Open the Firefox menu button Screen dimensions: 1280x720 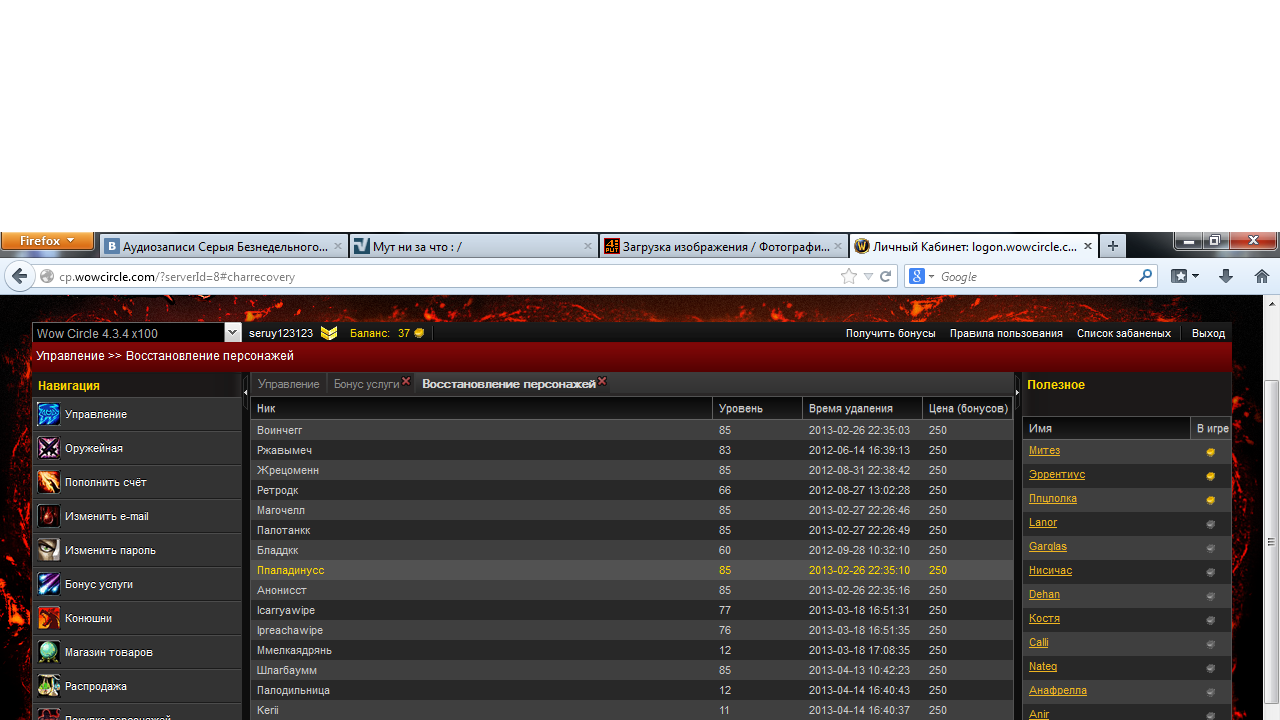click(x=47, y=241)
